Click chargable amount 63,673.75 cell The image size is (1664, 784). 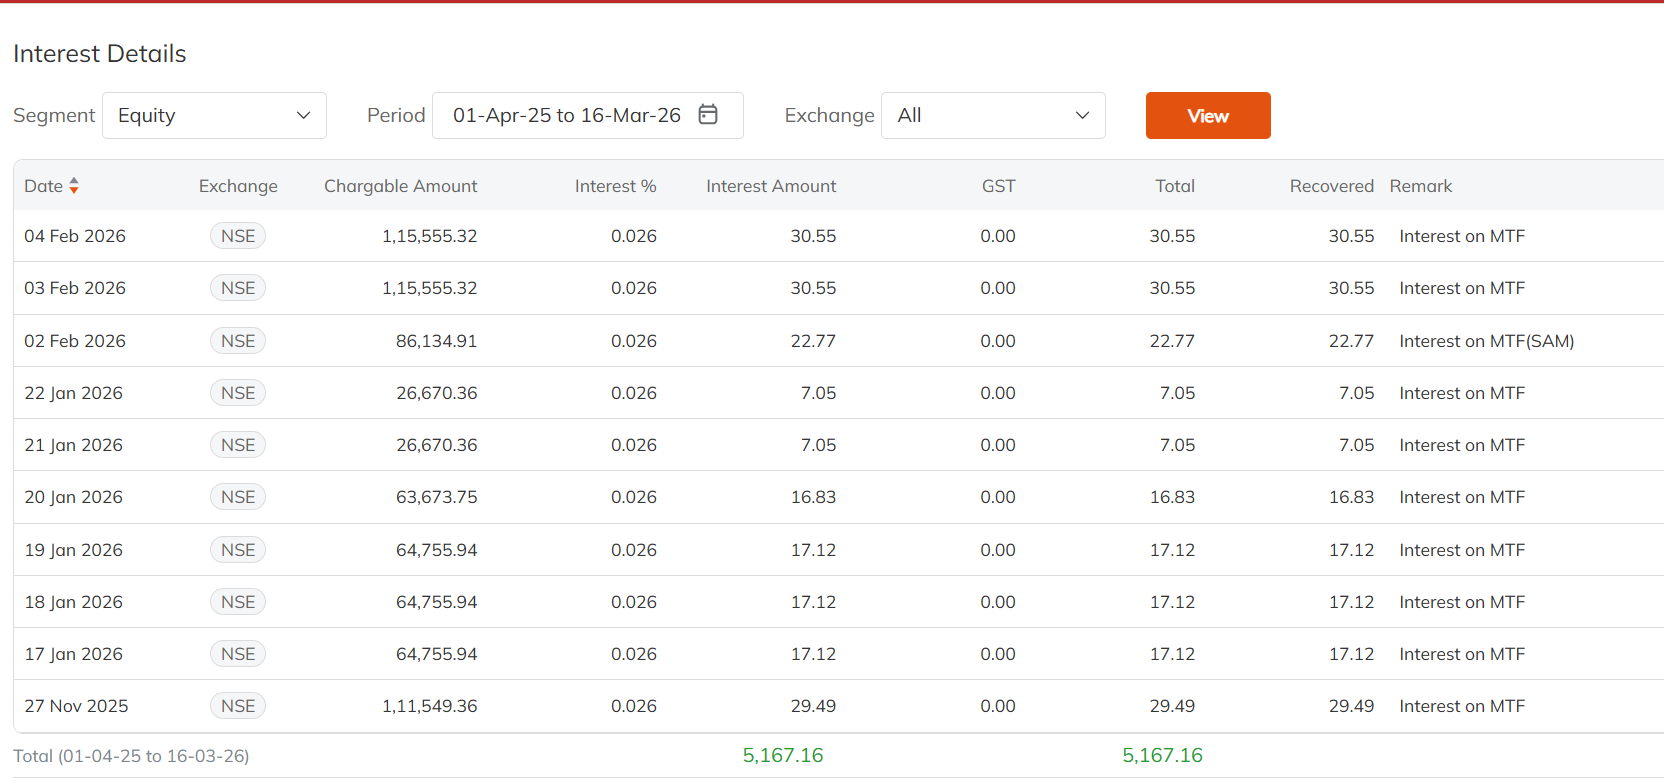pos(436,497)
